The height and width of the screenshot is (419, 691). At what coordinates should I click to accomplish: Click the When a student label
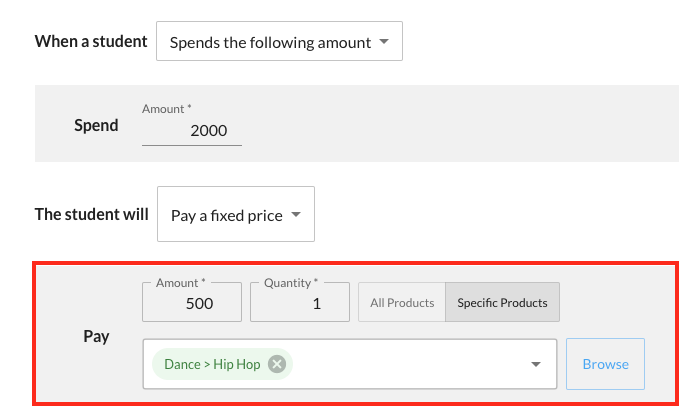[91, 42]
